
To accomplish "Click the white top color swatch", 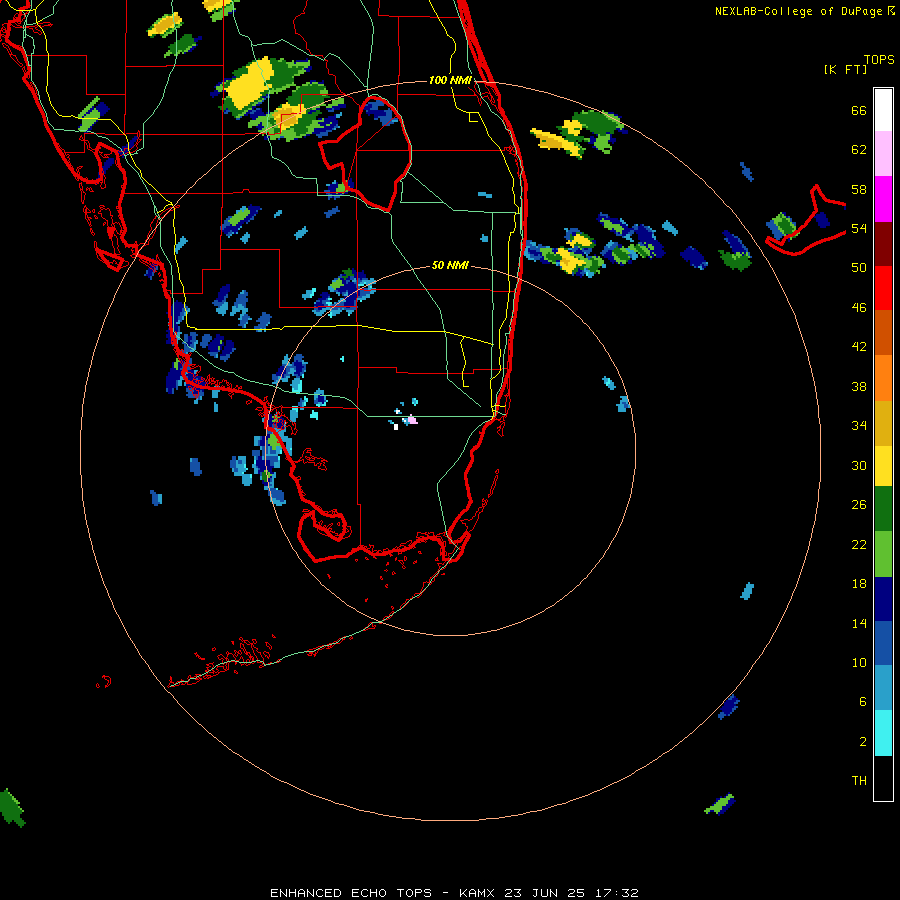I will 883,110.
